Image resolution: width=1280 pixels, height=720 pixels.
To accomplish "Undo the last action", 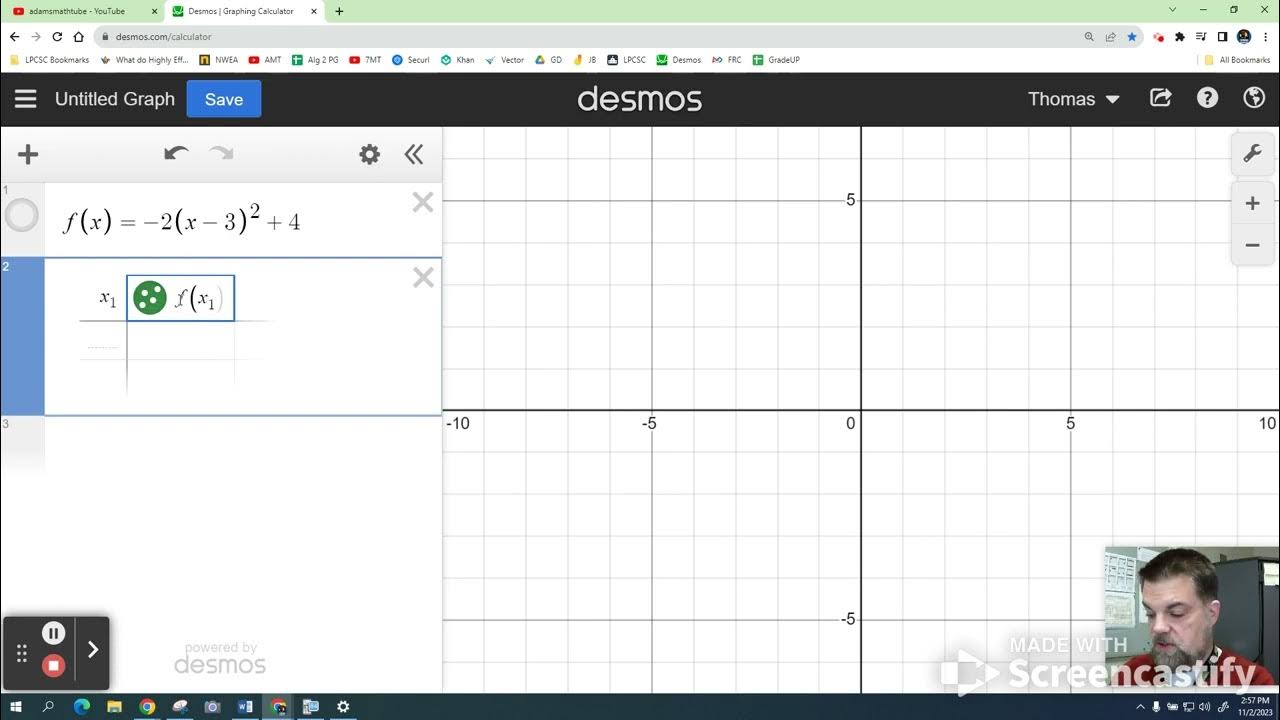I will [x=177, y=153].
